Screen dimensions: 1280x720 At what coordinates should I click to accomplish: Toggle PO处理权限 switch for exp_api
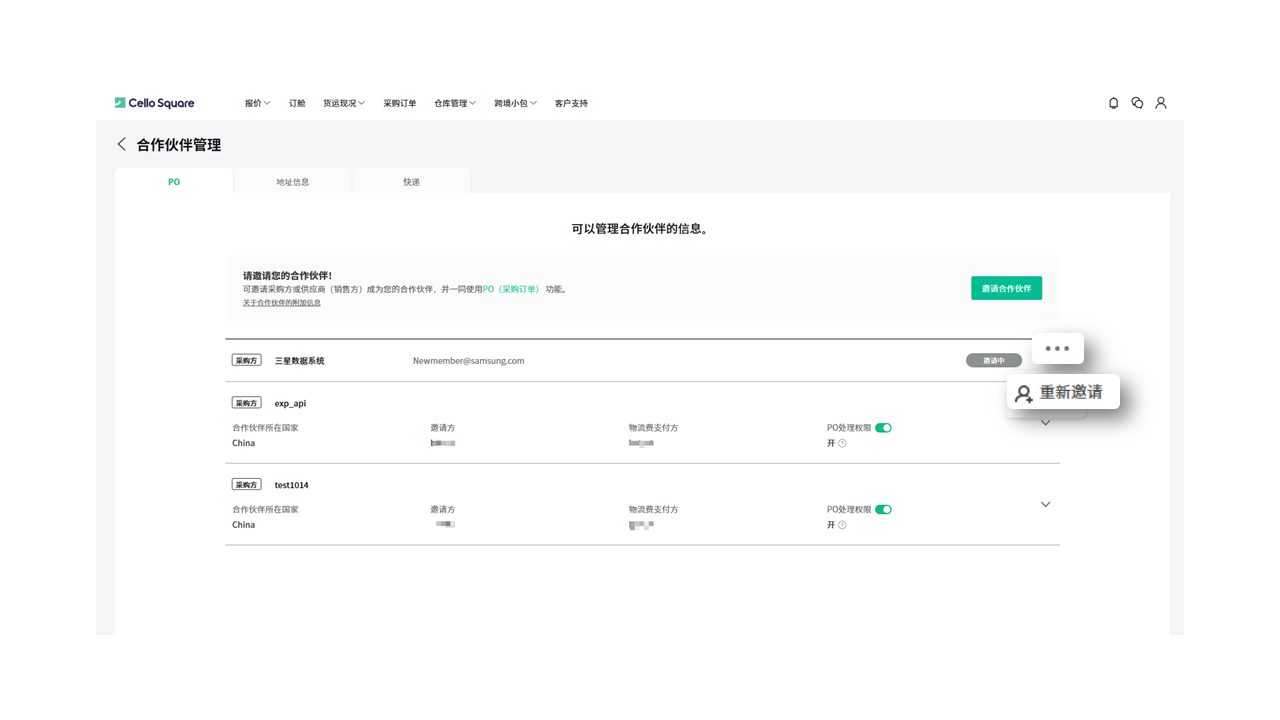883,428
